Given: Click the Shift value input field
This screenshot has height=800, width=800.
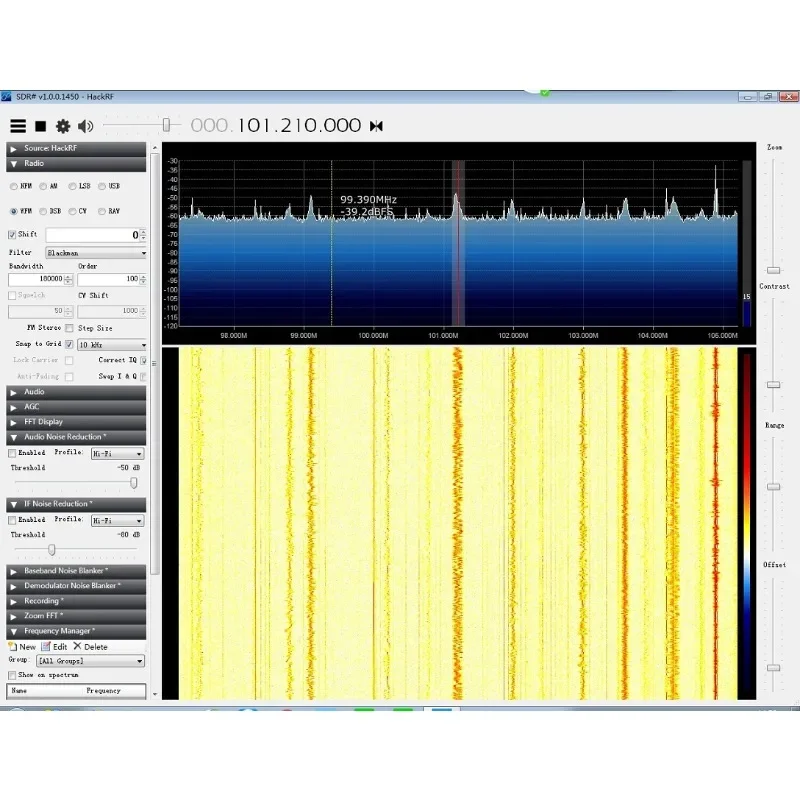Looking at the screenshot, I should click(92, 235).
